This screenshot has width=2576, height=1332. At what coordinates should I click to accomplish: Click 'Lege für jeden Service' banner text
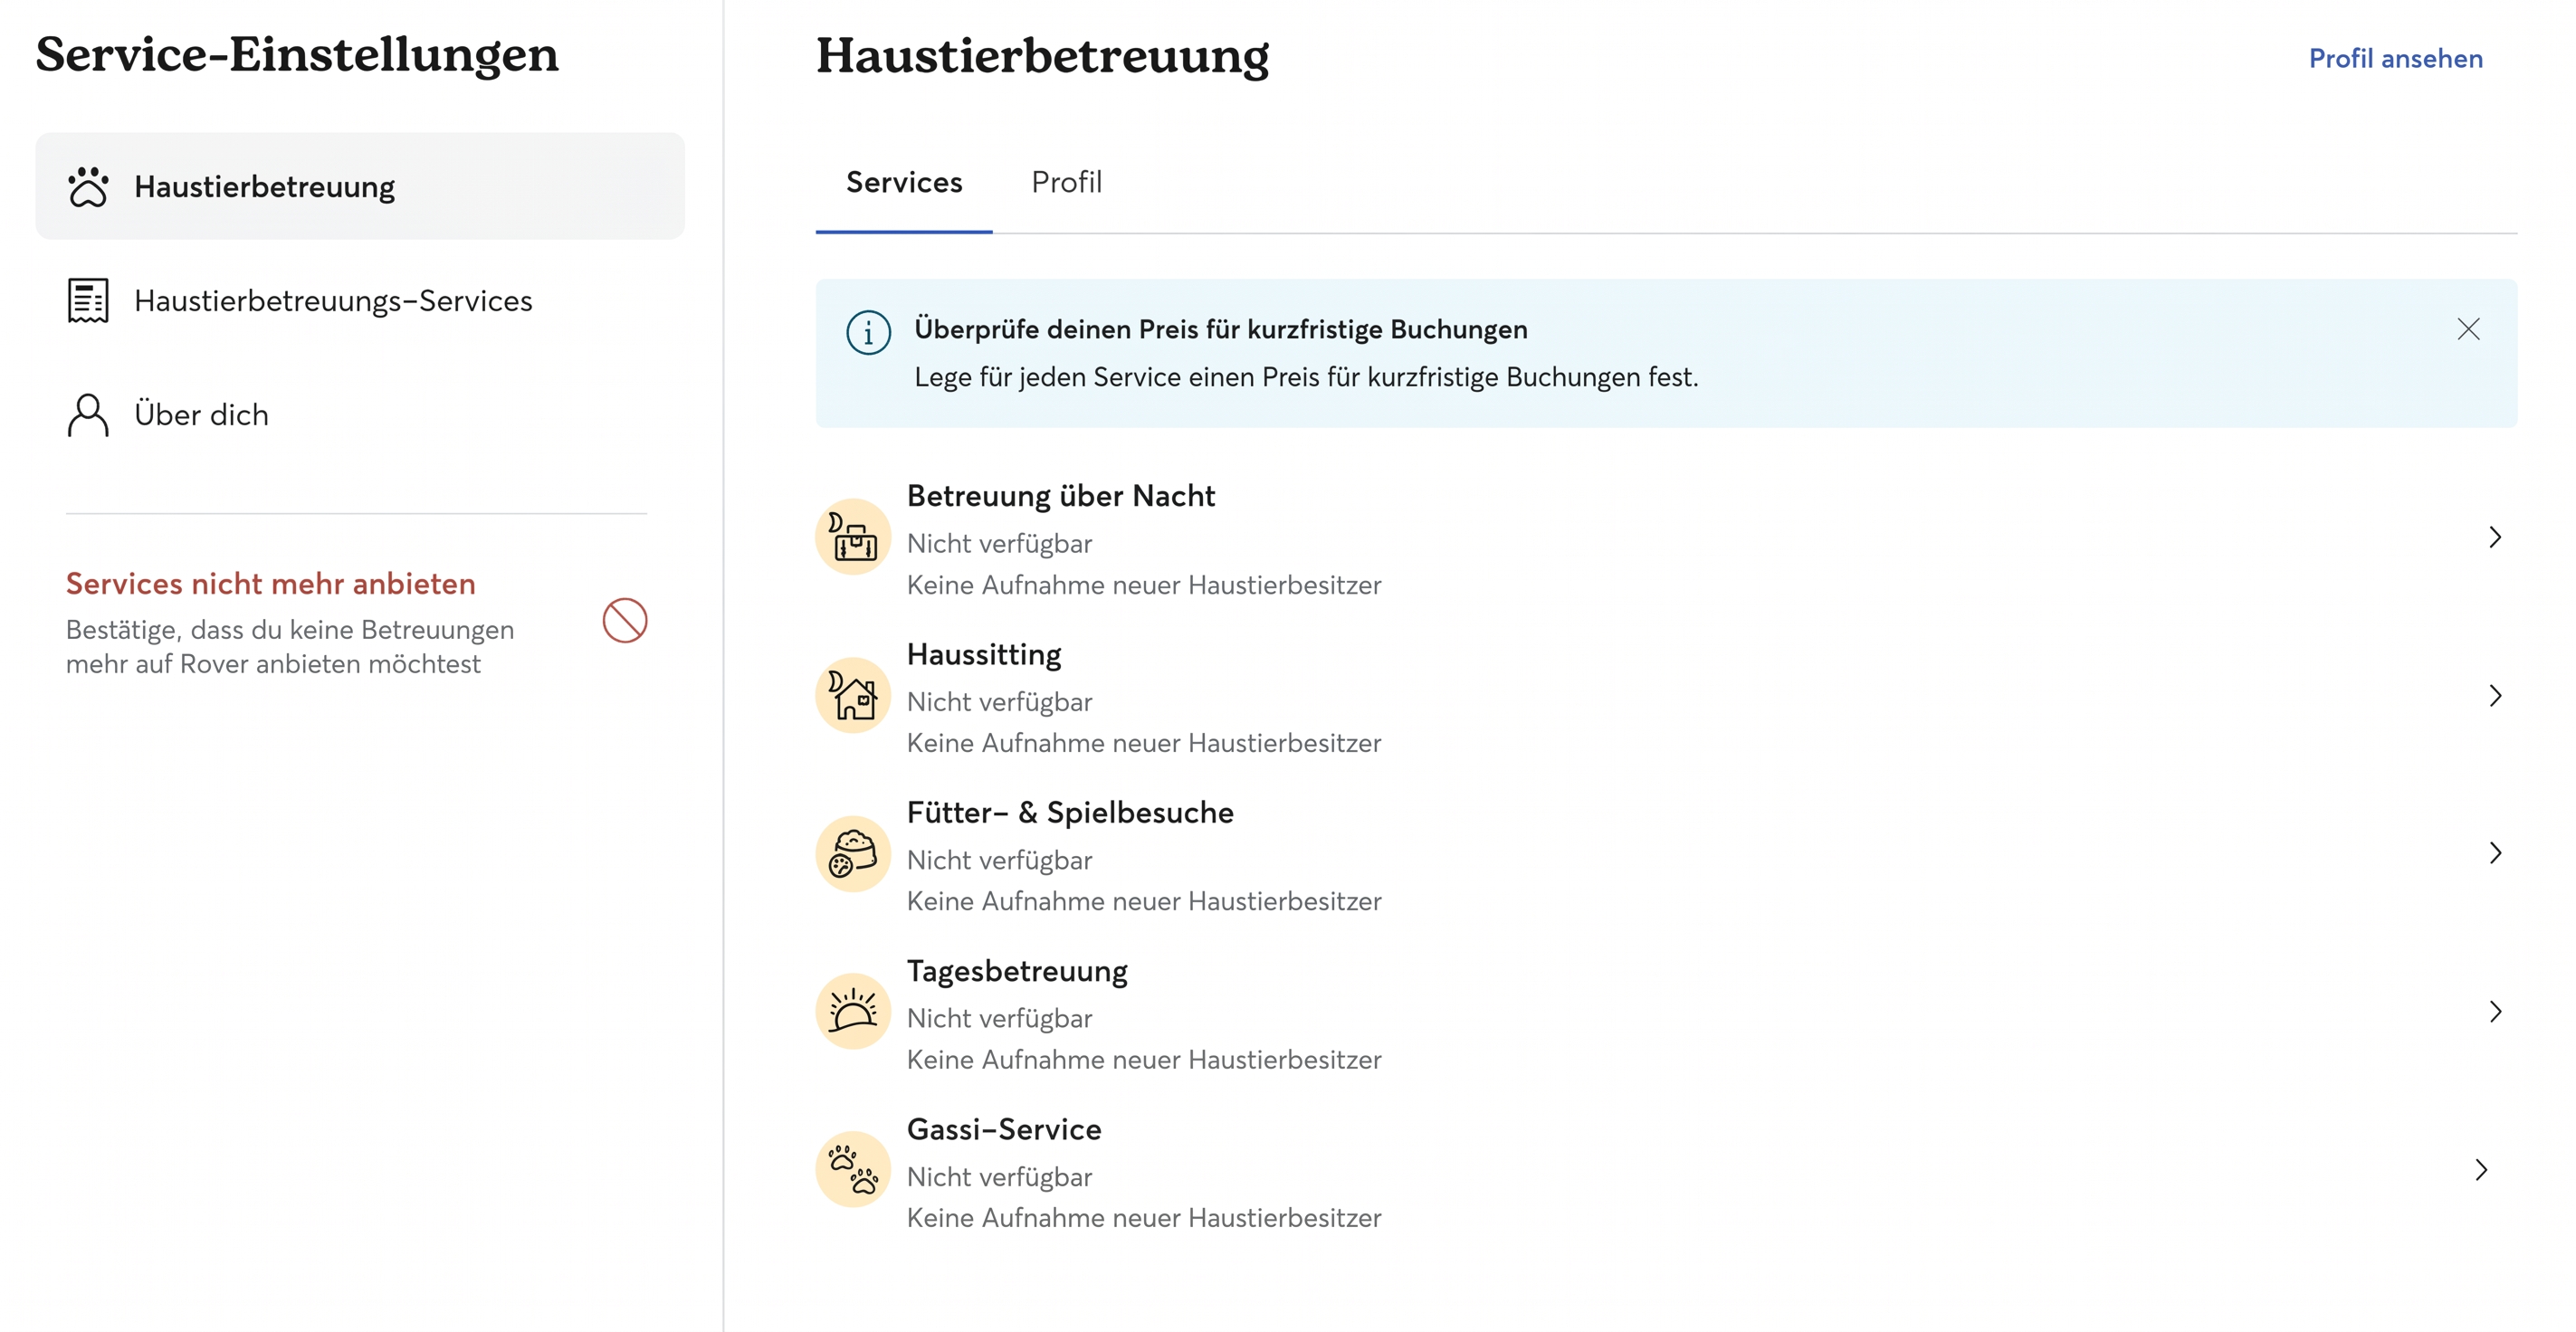pos(1306,378)
